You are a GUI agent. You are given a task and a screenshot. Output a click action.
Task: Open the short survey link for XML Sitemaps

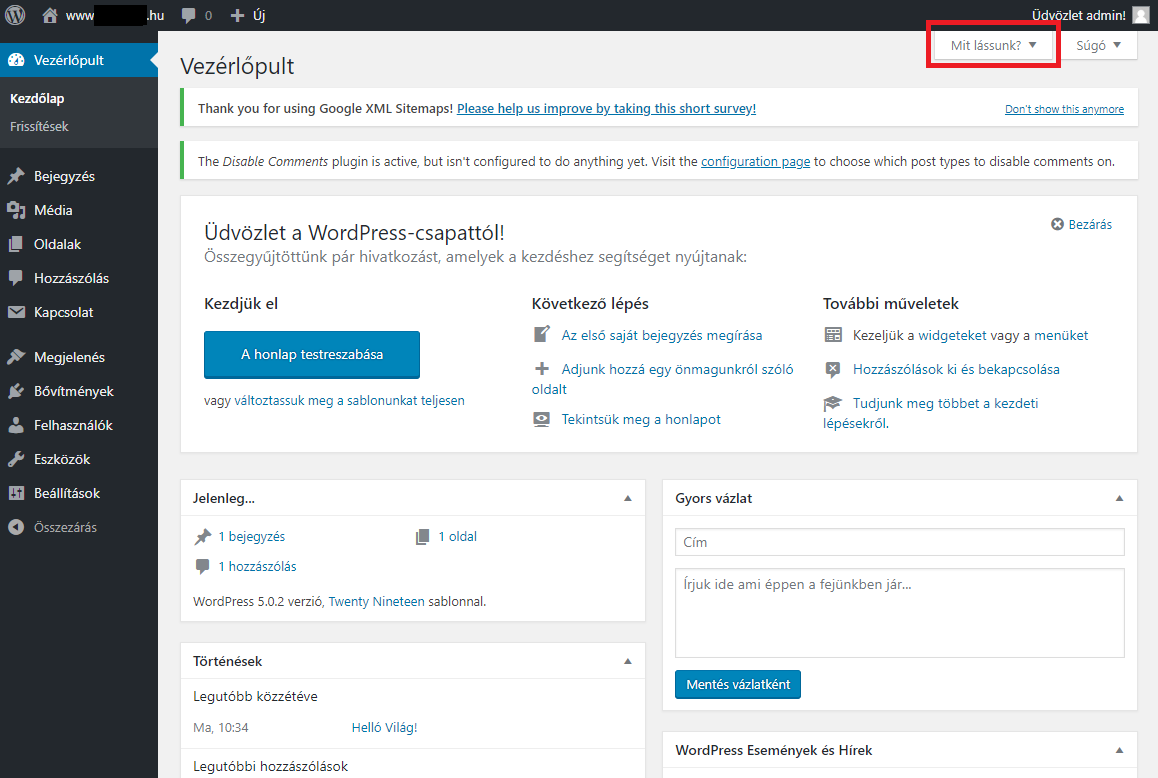tap(606, 109)
